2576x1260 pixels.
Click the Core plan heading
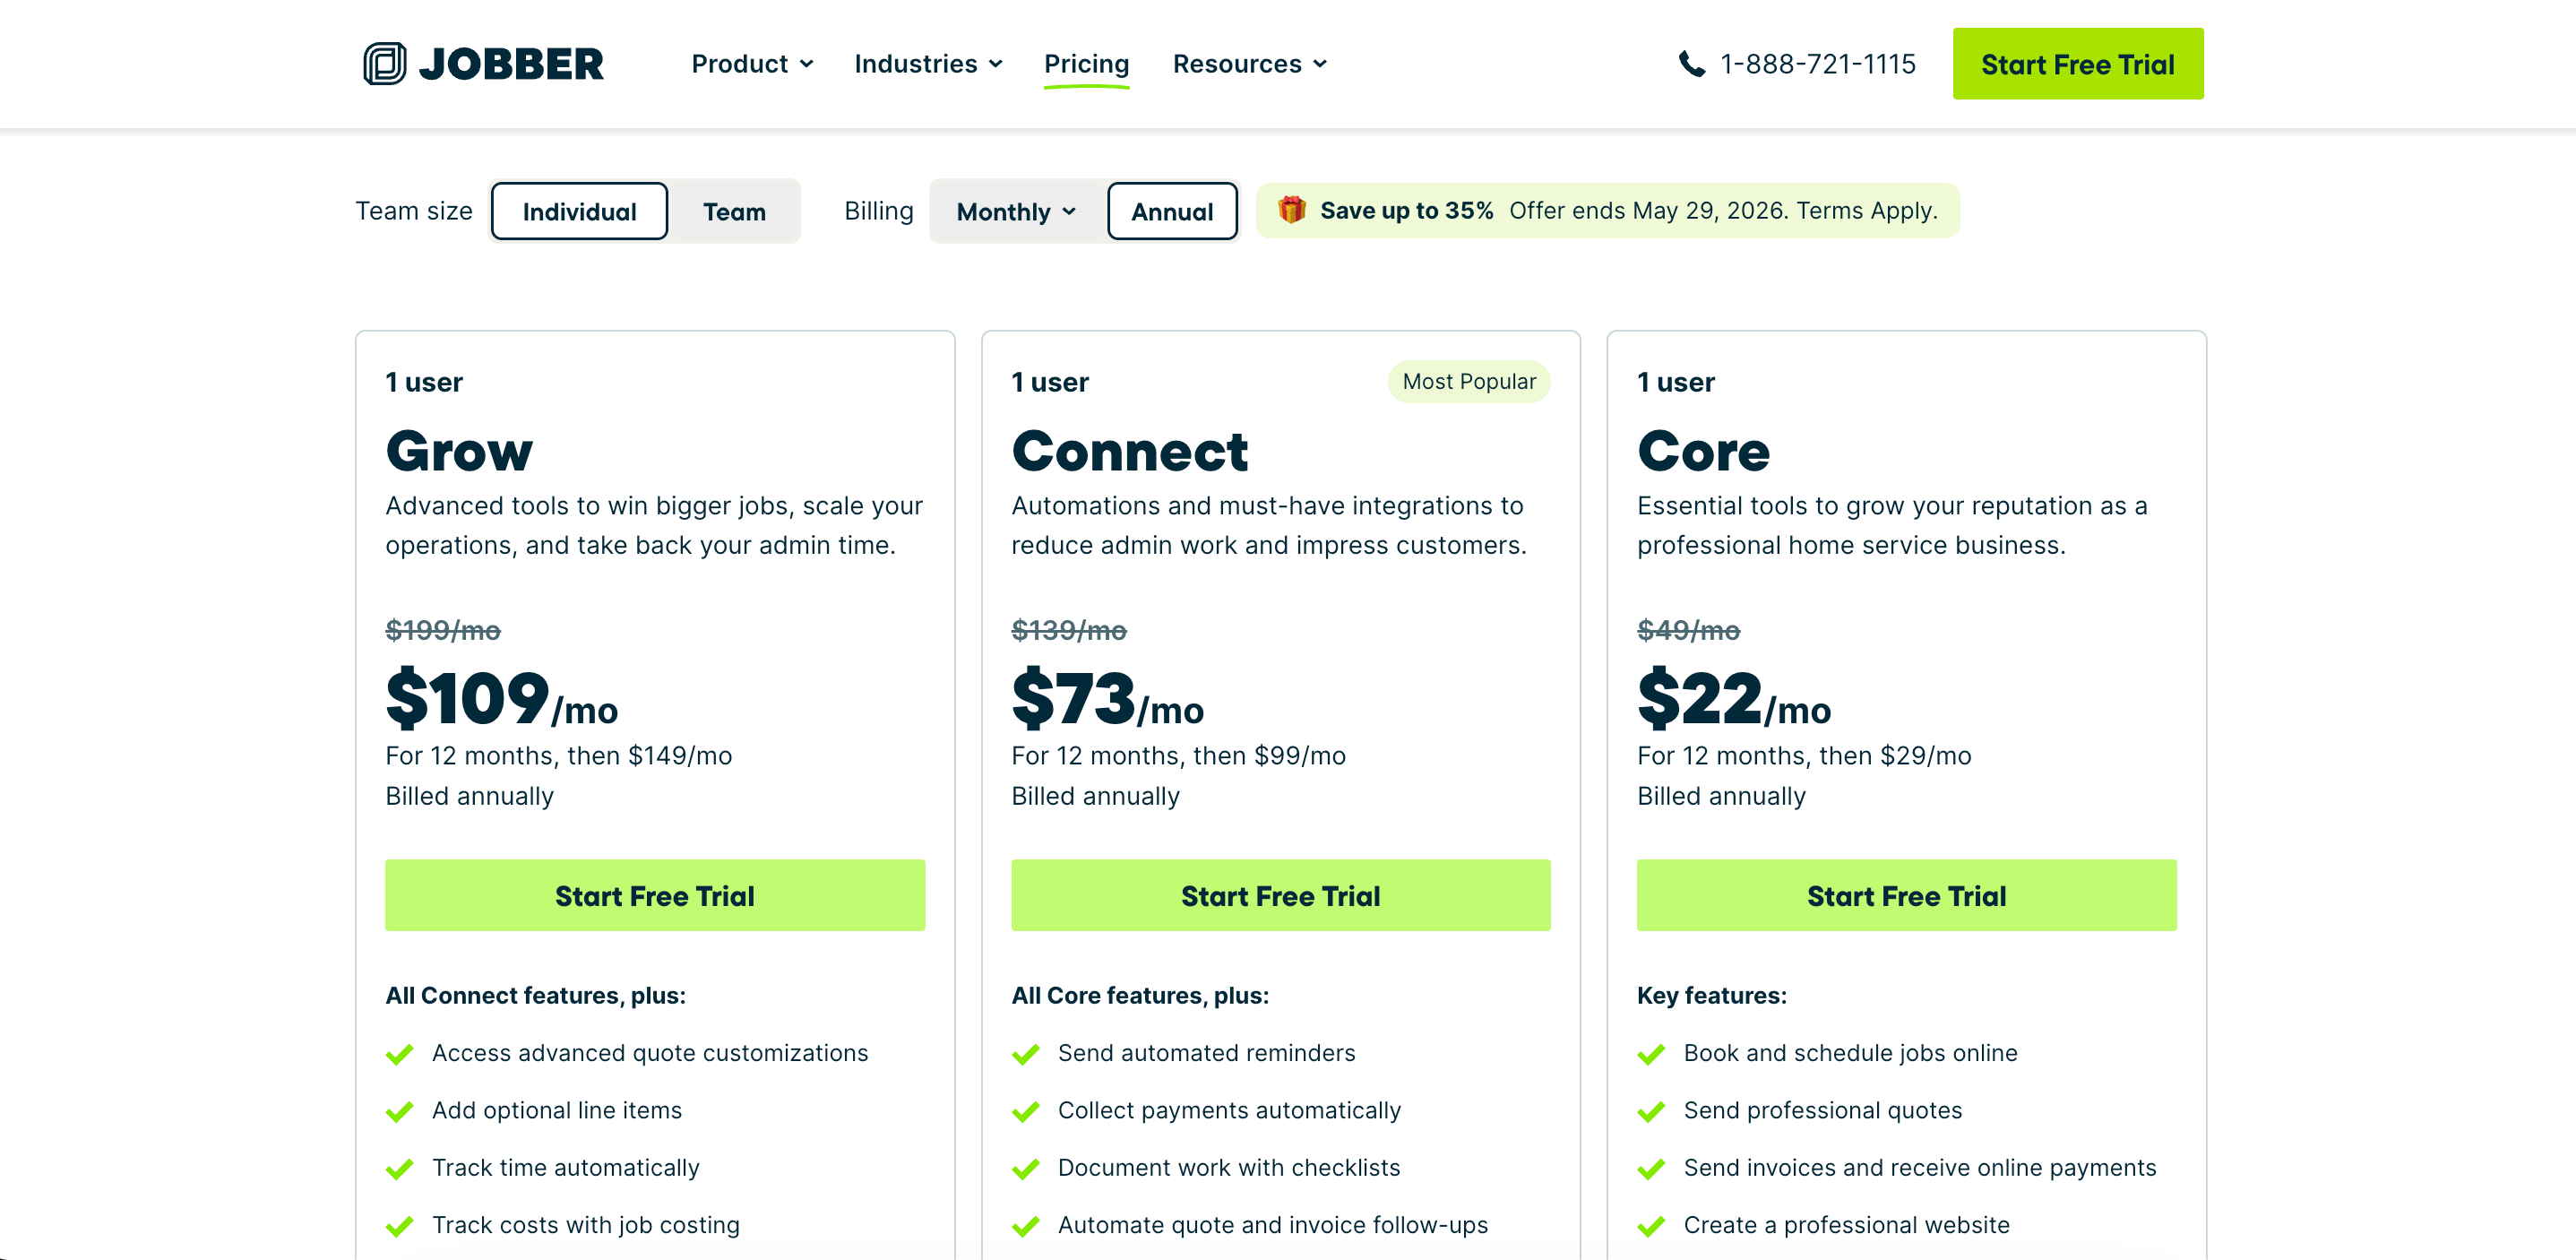1704,451
